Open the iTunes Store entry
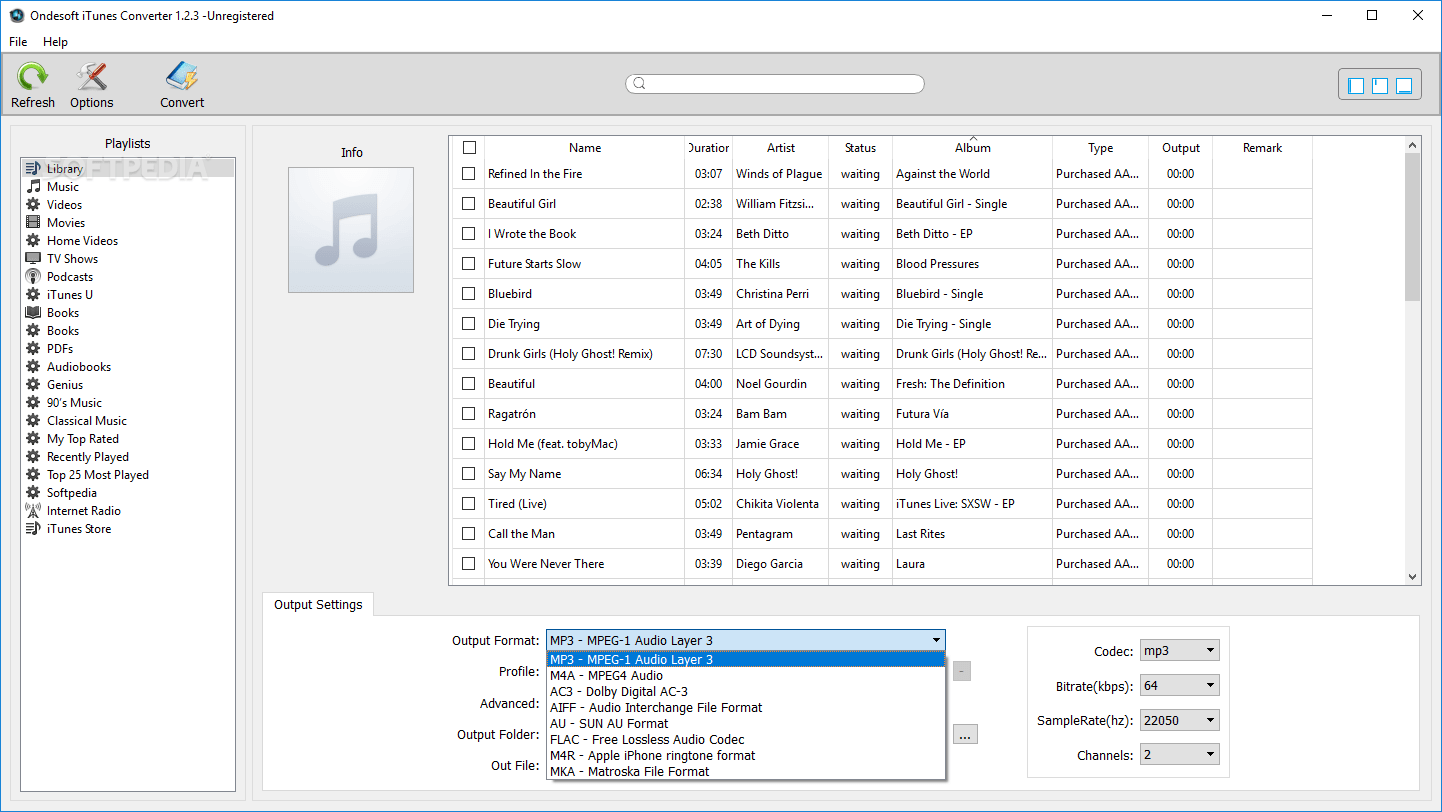Image resolution: width=1442 pixels, height=812 pixels. click(75, 528)
